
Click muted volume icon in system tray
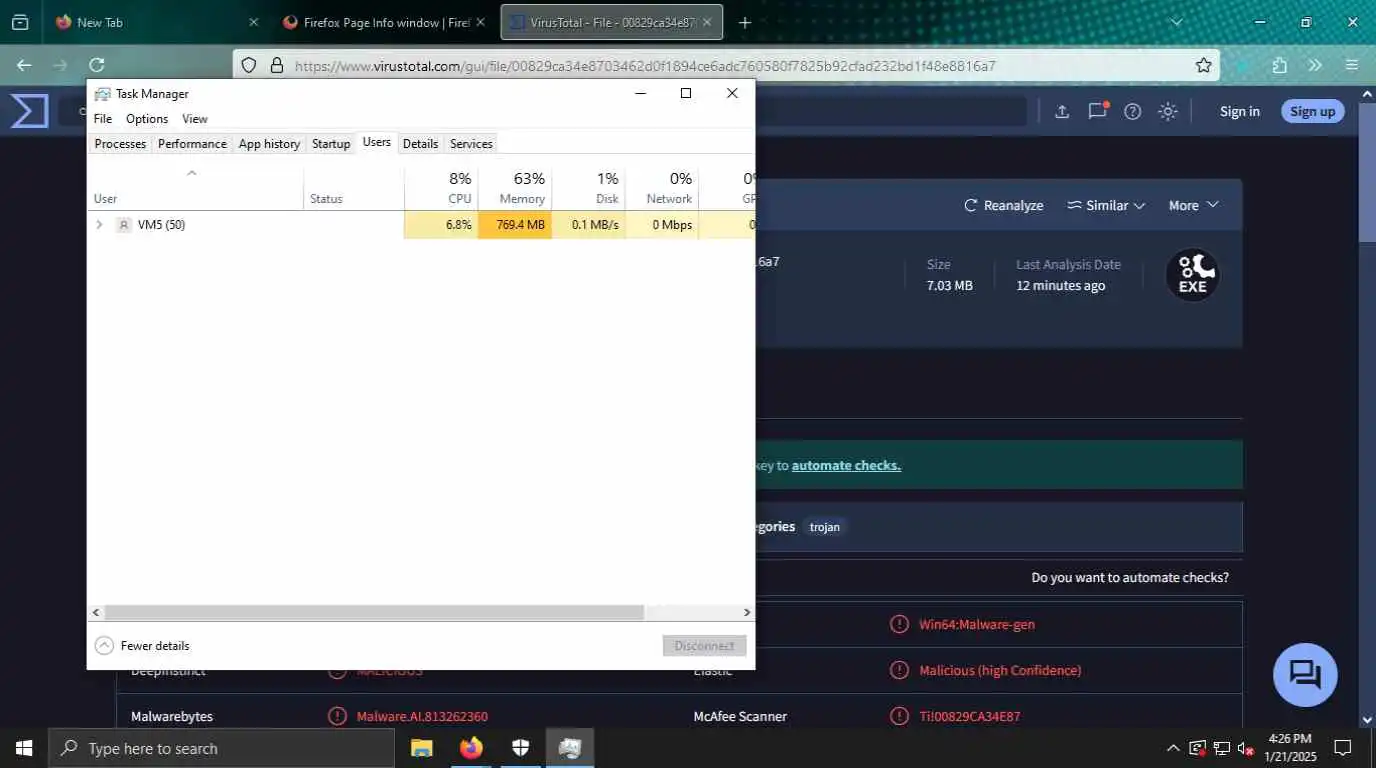pyautogui.click(x=1246, y=748)
